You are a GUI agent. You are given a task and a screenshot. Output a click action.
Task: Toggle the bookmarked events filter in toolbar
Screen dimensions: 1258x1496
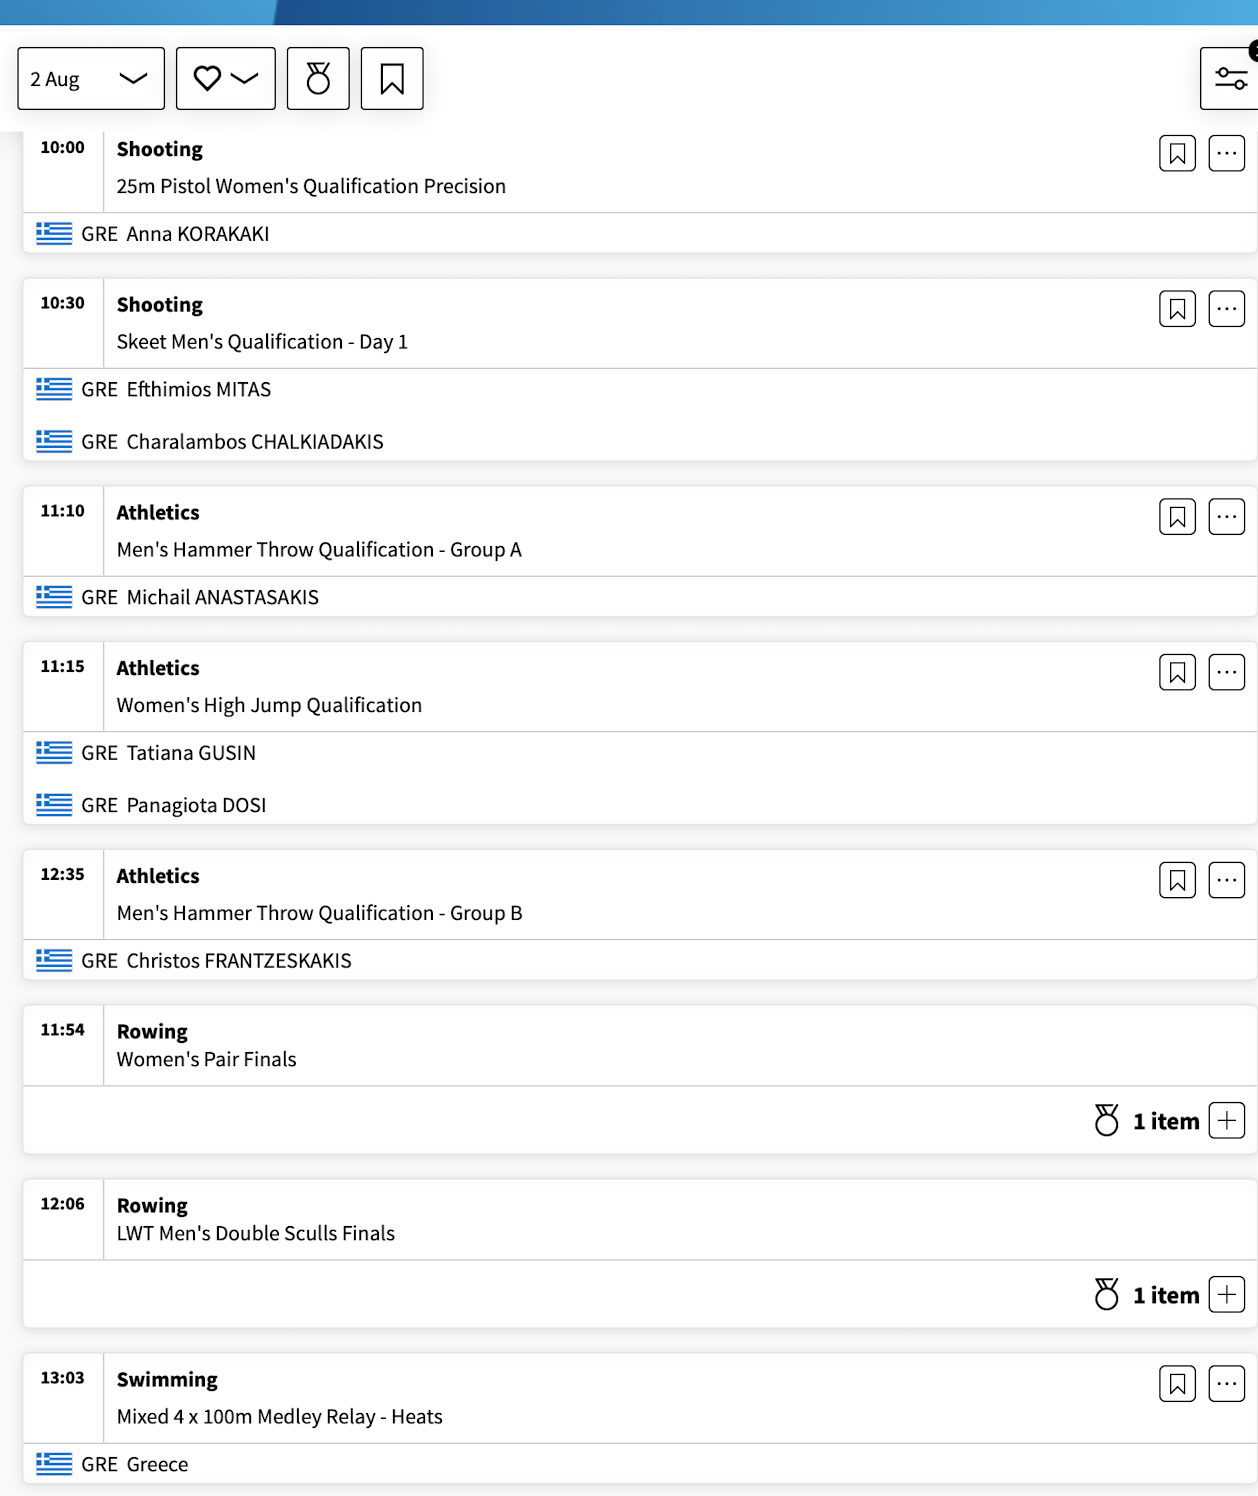pos(392,78)
